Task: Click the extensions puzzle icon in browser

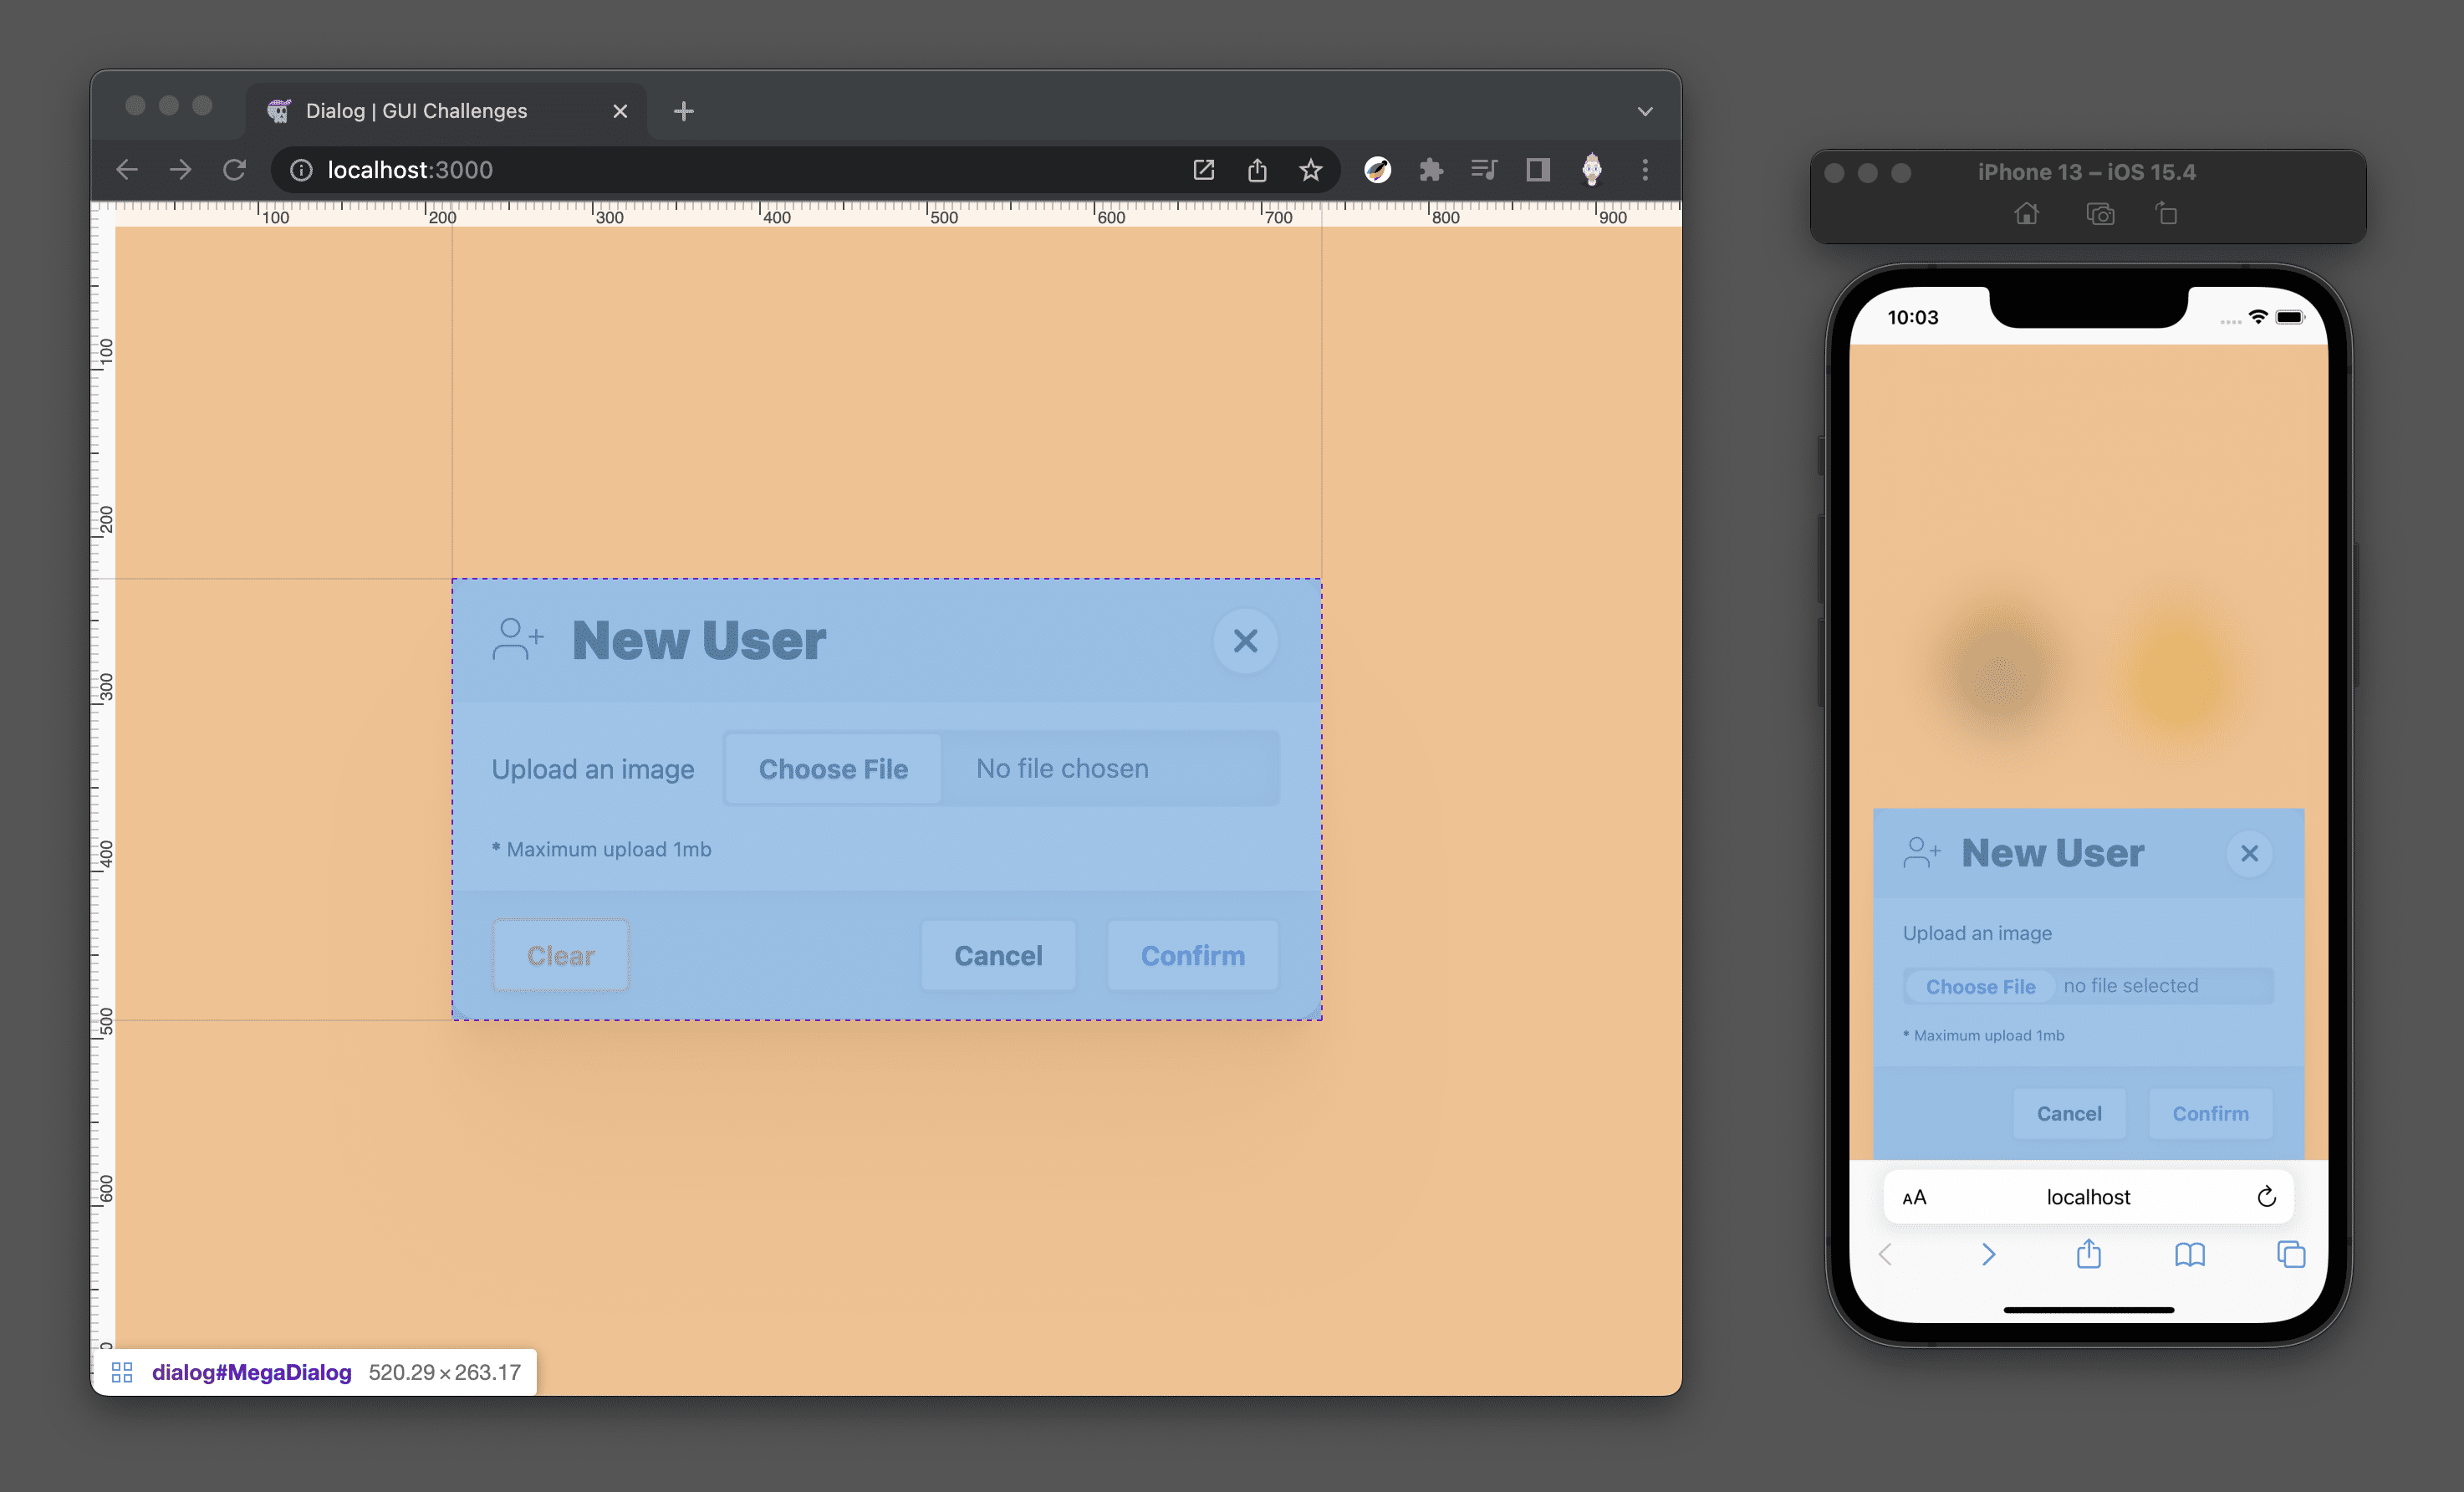Action: click(1431, 169)
